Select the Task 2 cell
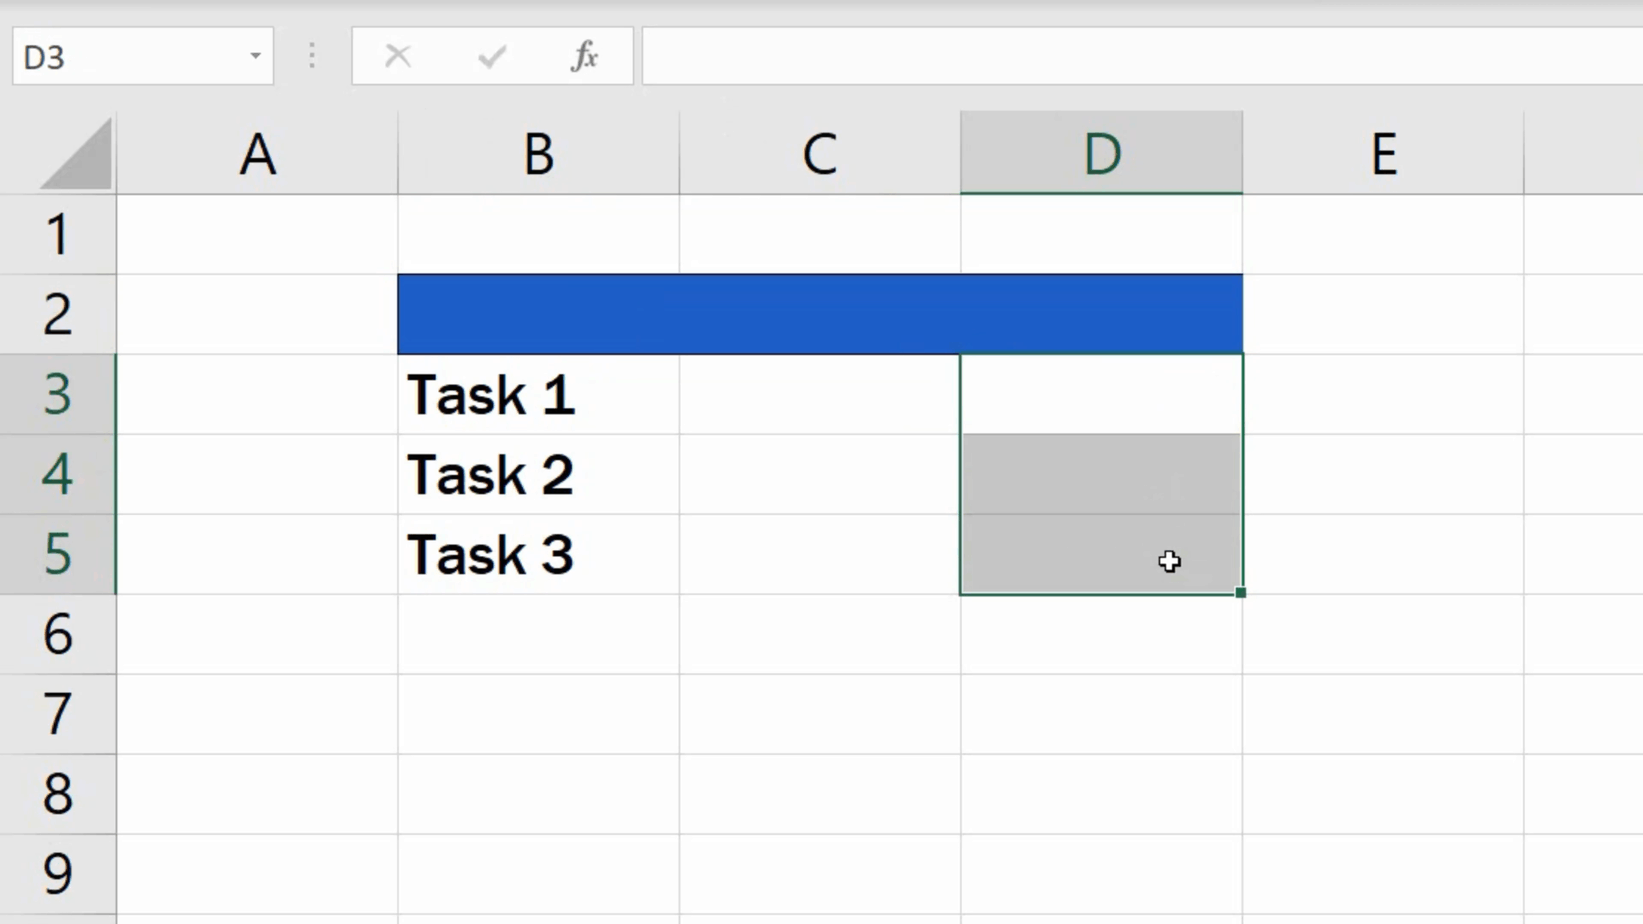The image size is (1643, 924). click(538, 475)
